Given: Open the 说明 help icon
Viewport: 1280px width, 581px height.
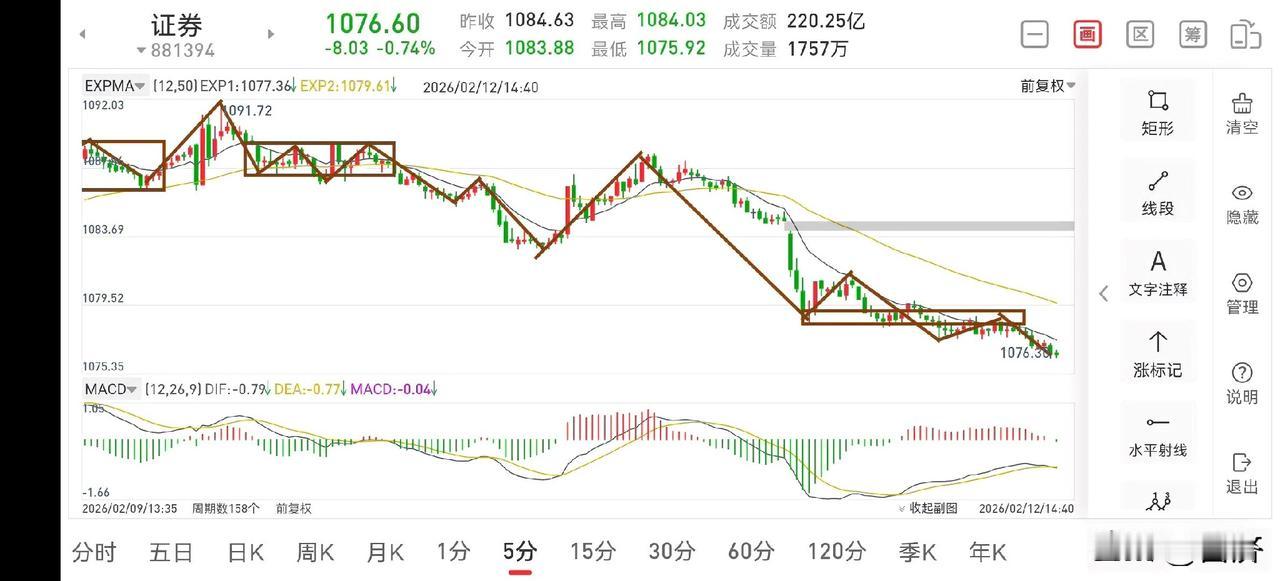Looking at the screenshot, I should point(1242,384).
